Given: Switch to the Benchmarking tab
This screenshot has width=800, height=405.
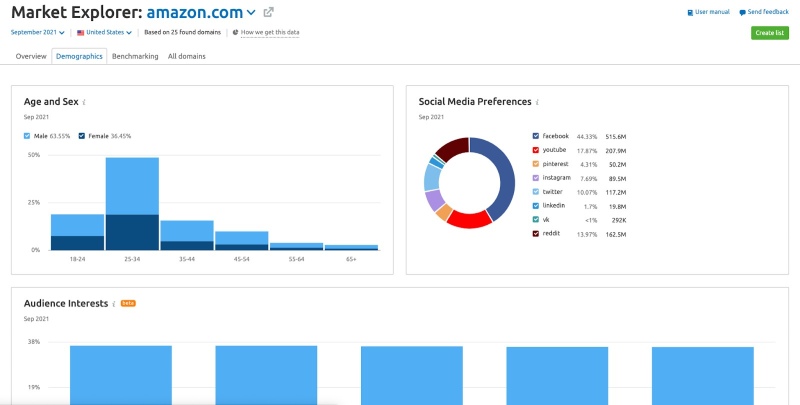Looking at the screenshot, I should [x=135, y=56].
